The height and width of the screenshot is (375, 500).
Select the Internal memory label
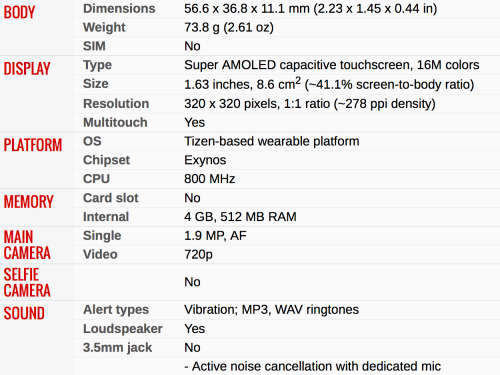coord(106,217)
